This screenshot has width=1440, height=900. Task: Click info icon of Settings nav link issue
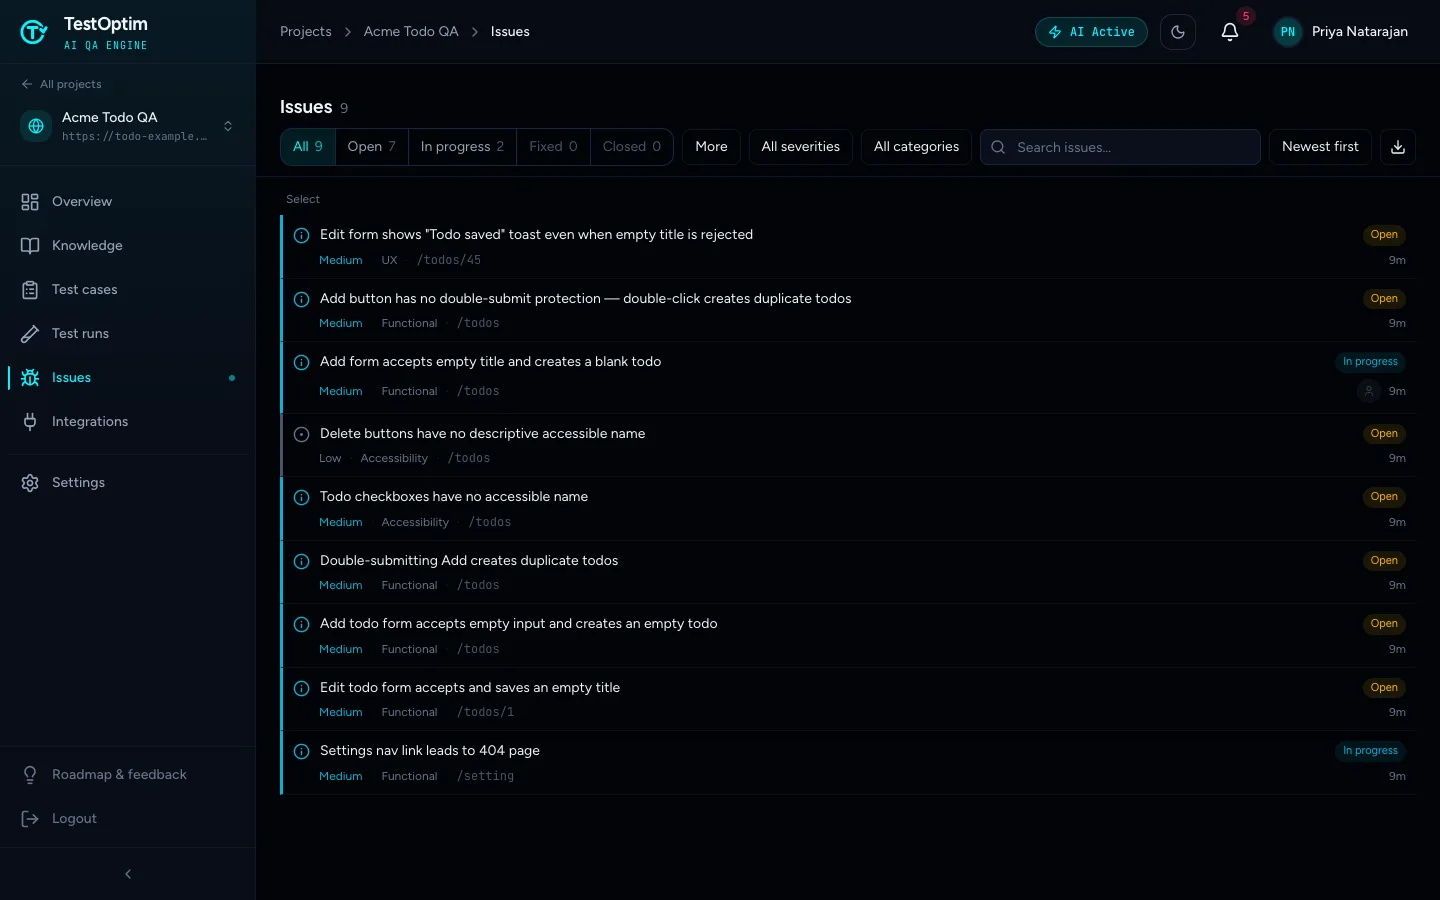pyautogui.click(x=301, y=751)
